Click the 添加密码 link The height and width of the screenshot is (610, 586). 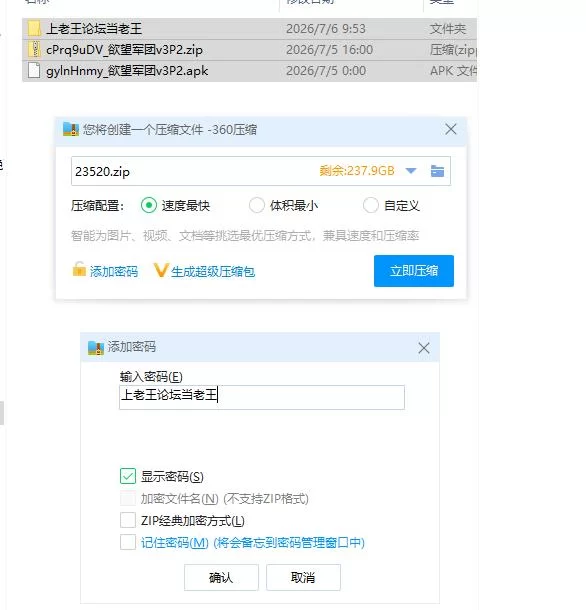(x=114, y=271)
